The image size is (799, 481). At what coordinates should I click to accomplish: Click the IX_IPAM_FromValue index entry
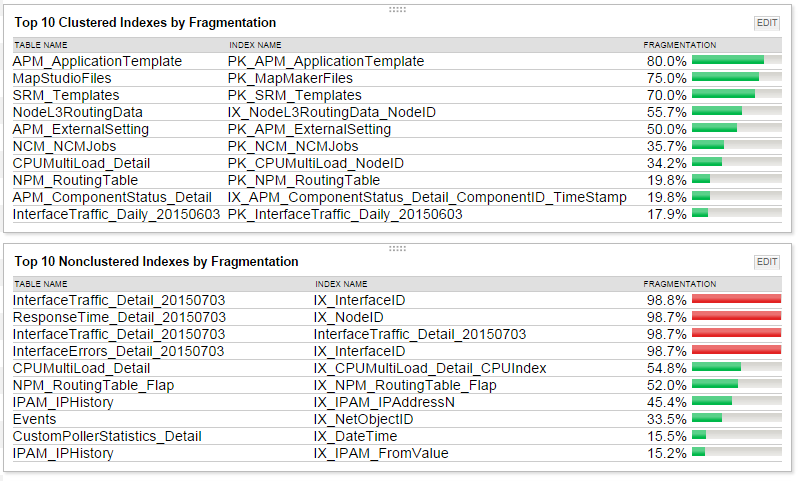click(x=381, y=453)
